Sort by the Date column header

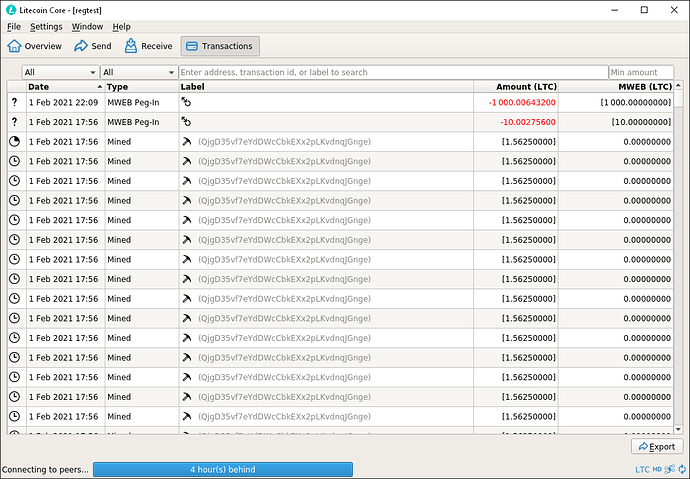tap(66, 87)
